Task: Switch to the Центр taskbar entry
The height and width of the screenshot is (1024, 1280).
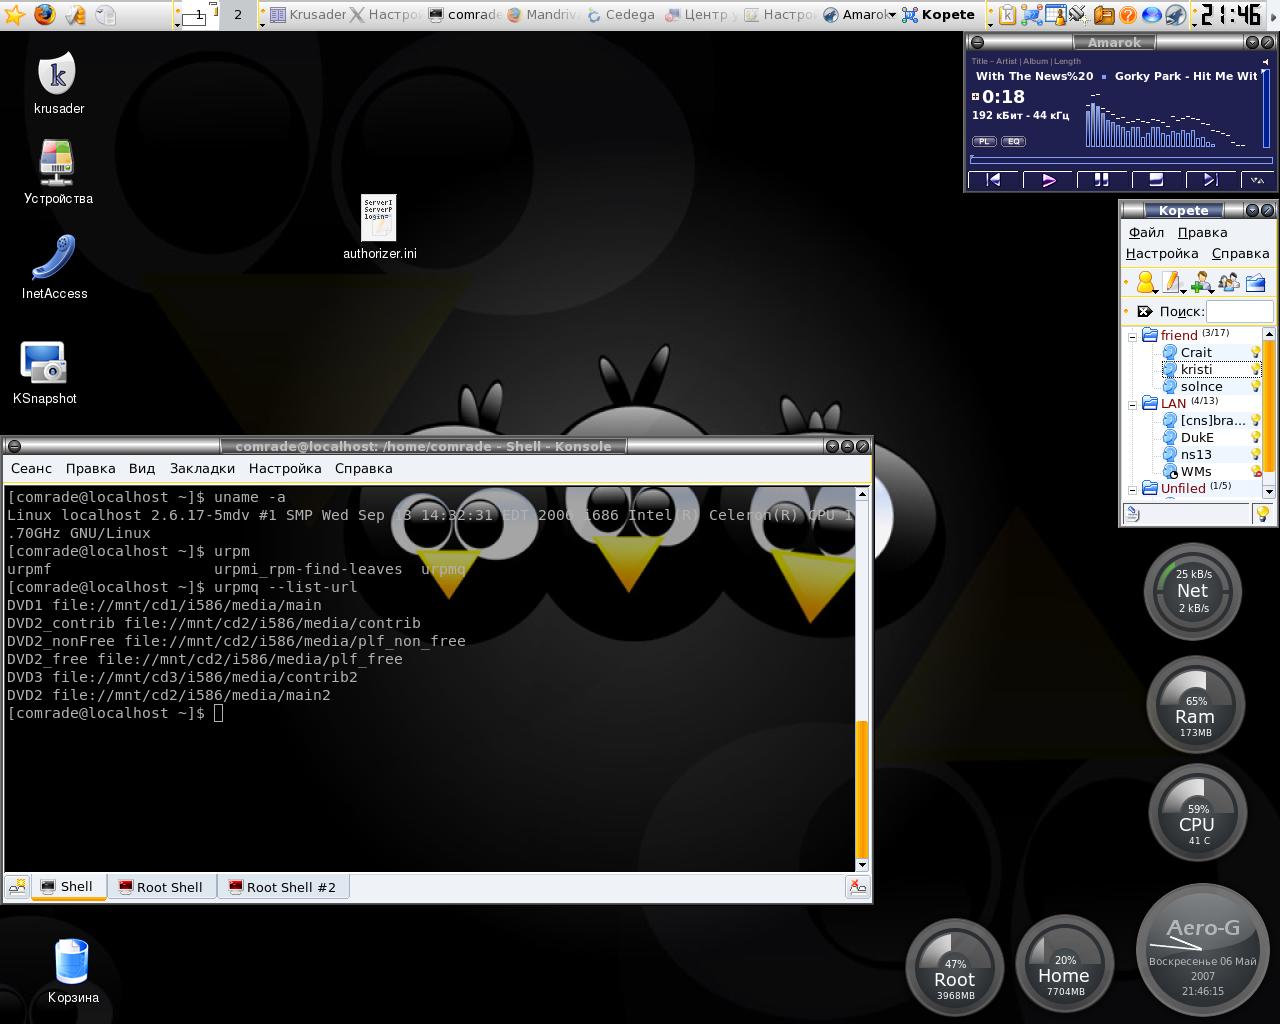Action: (x=700, y=15)
